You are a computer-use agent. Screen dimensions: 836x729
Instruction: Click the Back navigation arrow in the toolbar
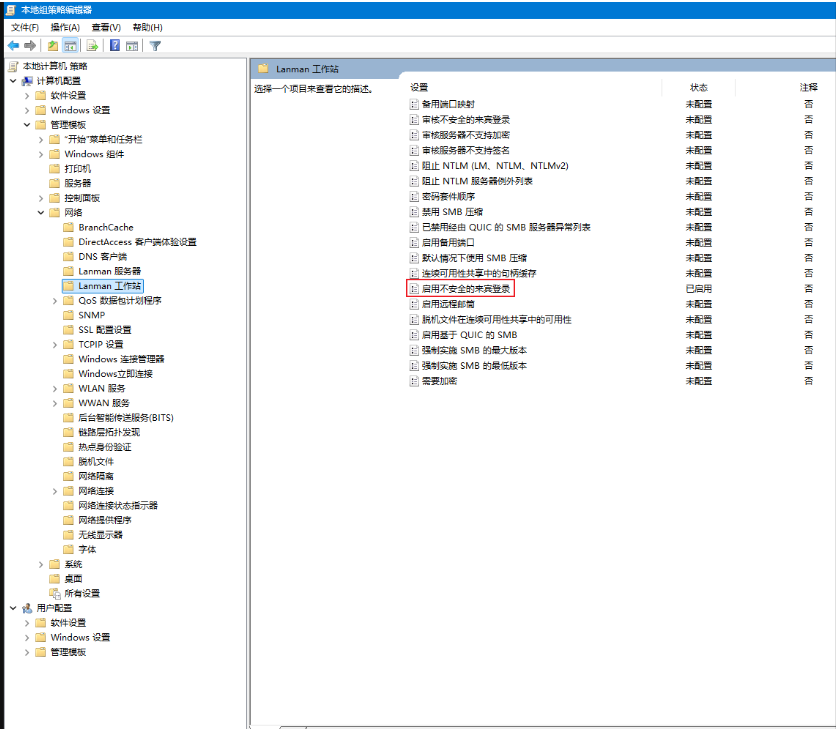pyautogui.click(x=13, y=45)
